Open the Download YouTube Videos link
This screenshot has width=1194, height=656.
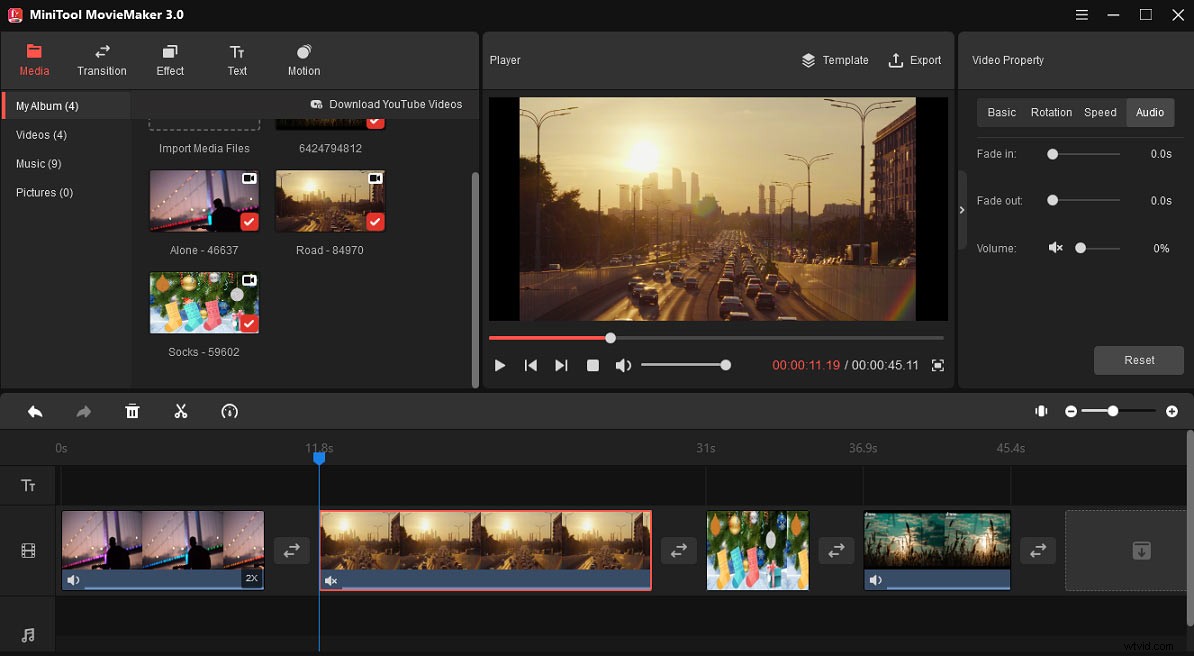[x=386, y=104]
